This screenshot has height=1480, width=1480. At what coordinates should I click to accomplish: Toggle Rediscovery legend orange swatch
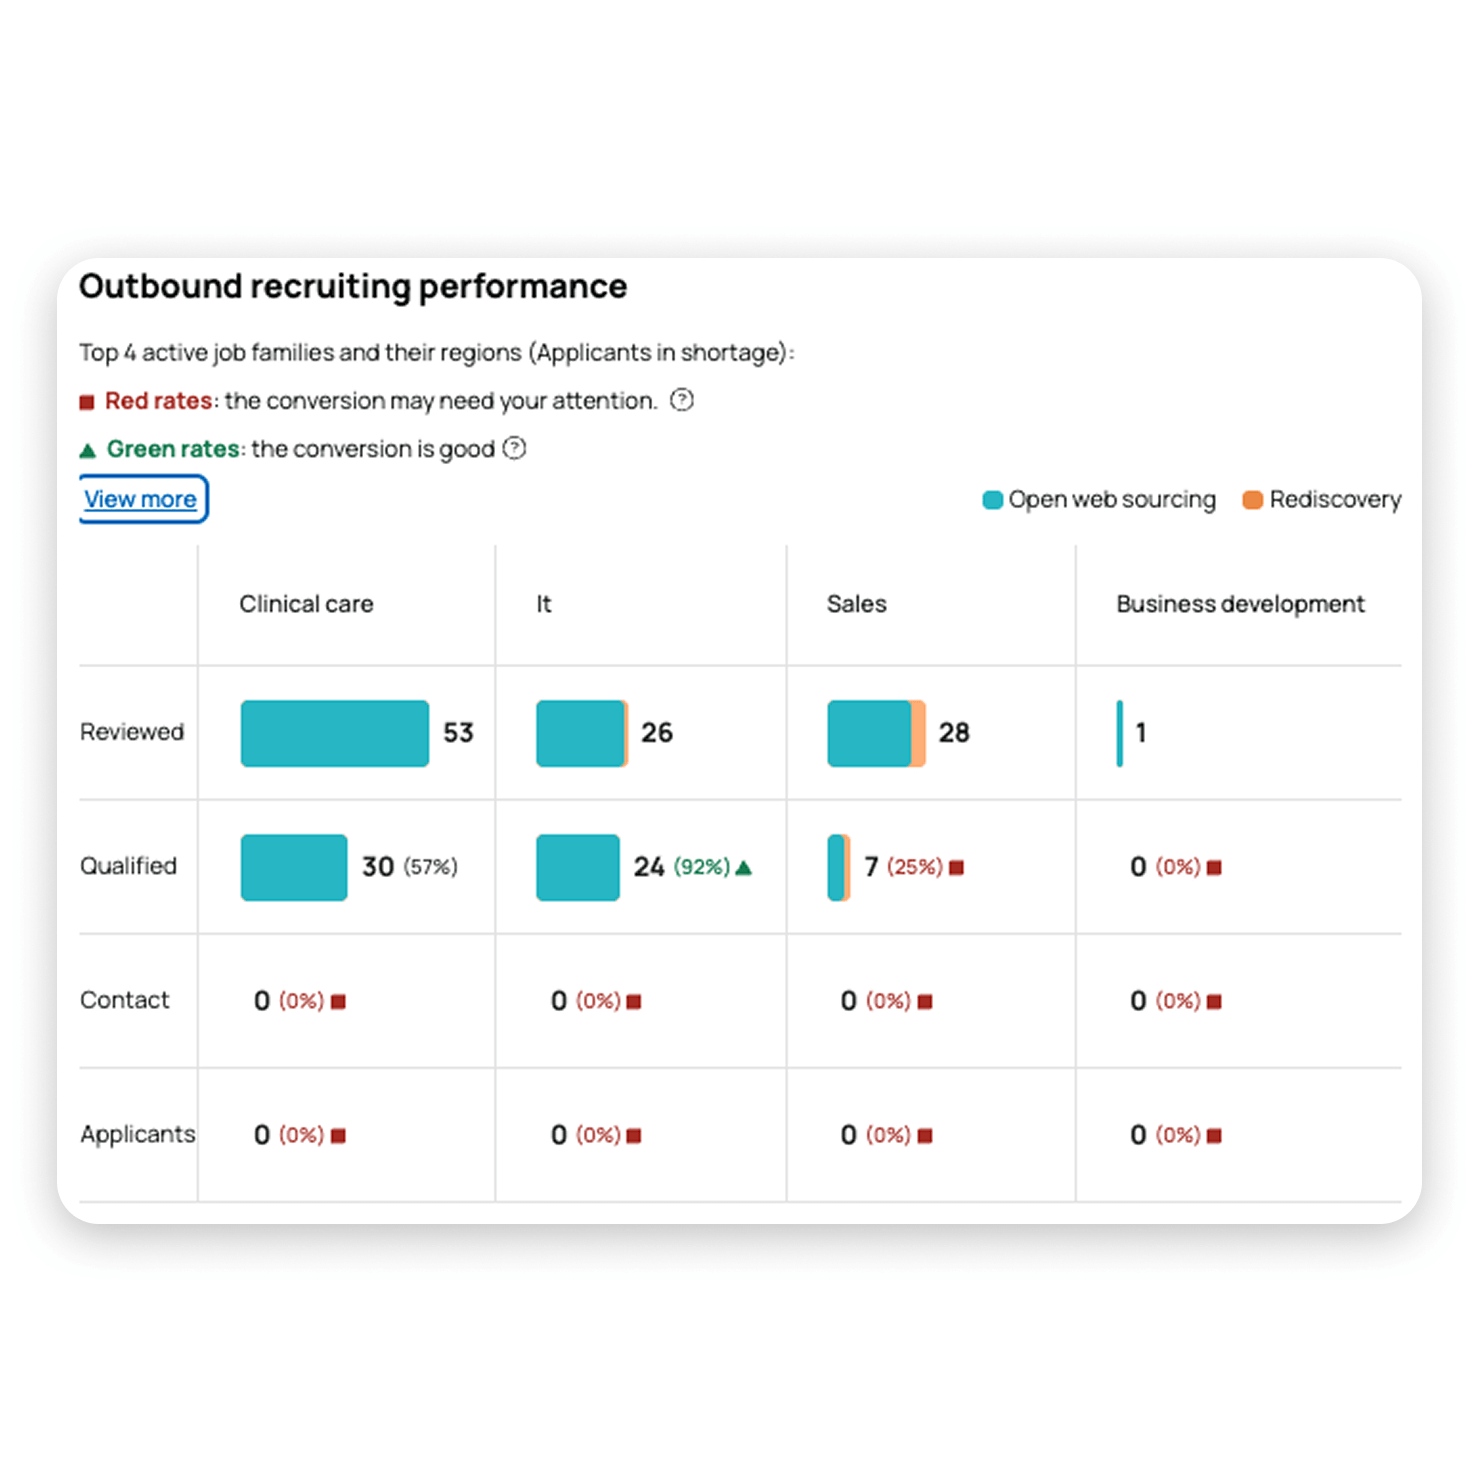coord(1252,500)
